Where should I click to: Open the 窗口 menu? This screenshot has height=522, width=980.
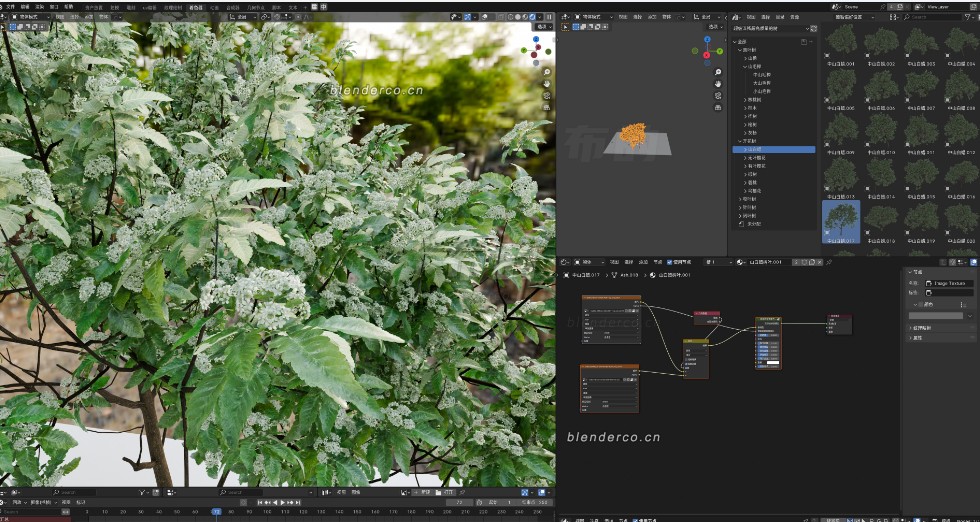(x=54, y=7)
